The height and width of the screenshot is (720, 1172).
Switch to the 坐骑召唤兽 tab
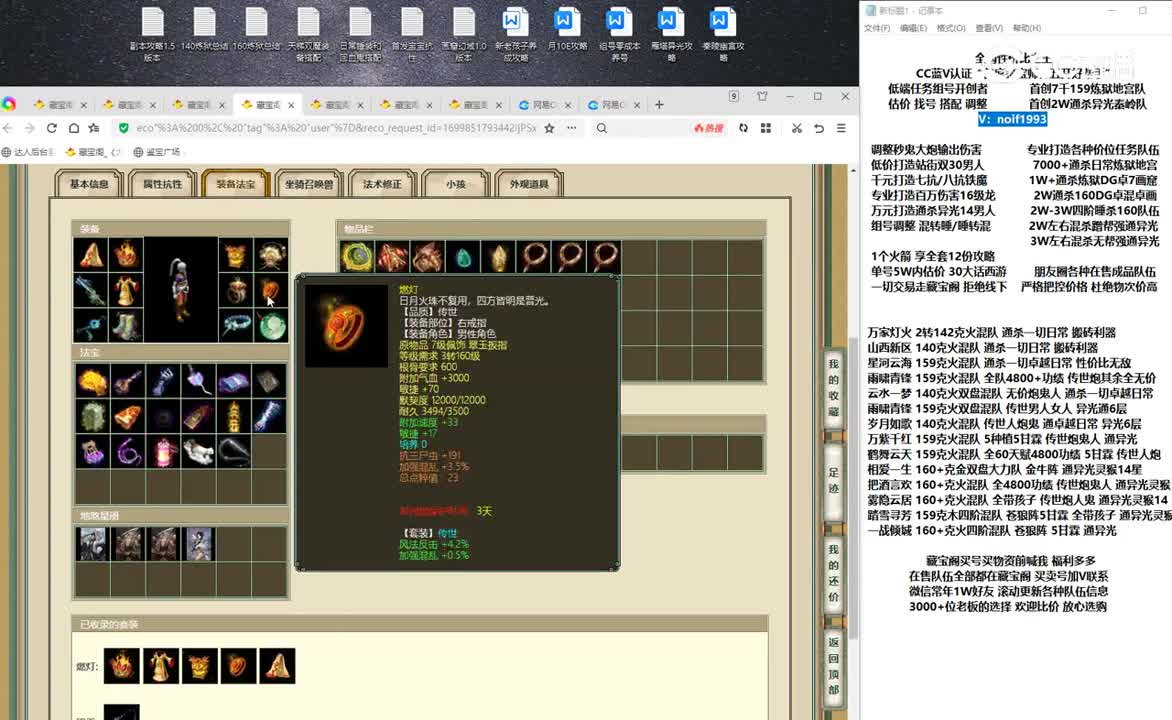[x=309, y=184]
